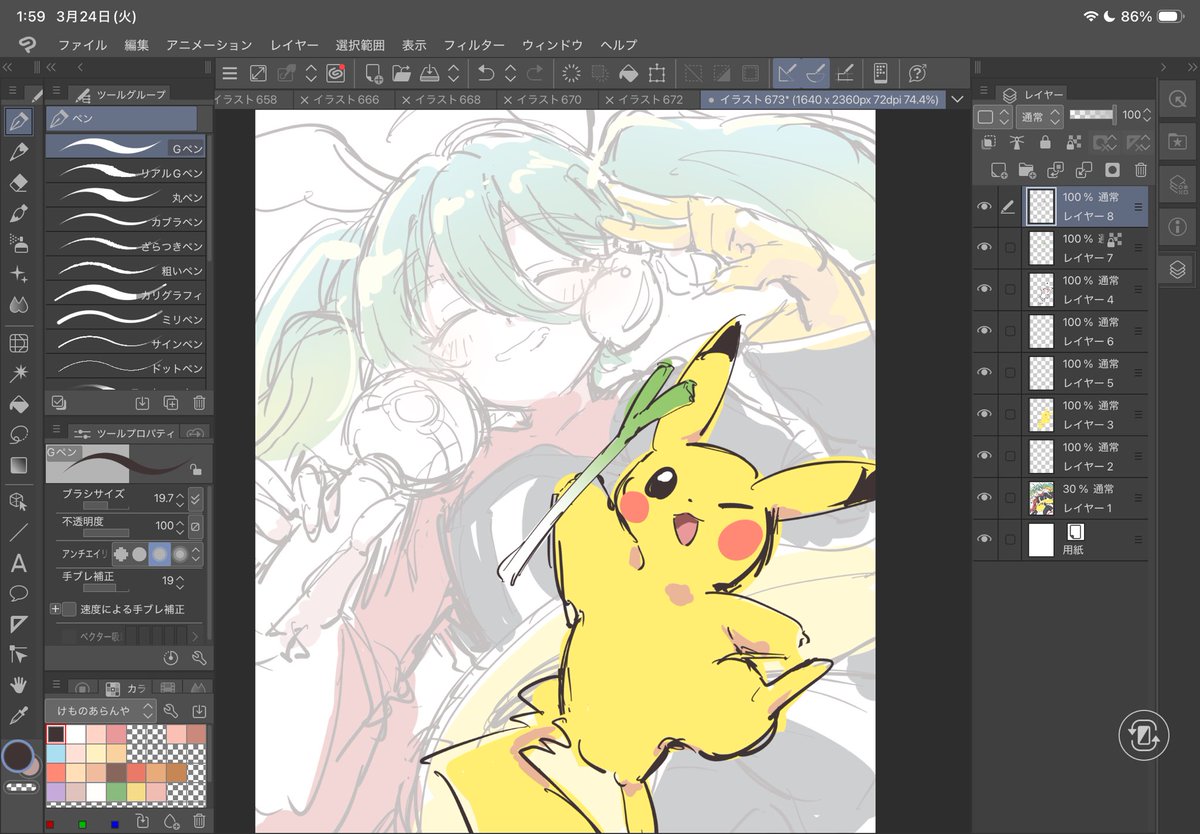Open the canvas tab list chevron
The image size is (1200, 834).
click(957, 99)
